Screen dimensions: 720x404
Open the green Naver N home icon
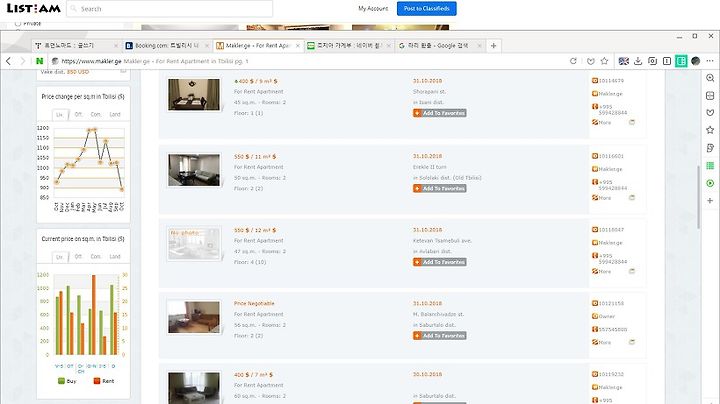pos(39,61)
